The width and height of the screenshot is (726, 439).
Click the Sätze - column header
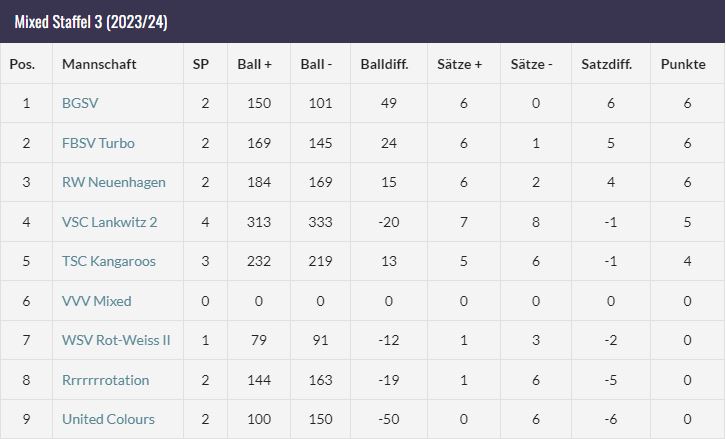coord(532,64)
